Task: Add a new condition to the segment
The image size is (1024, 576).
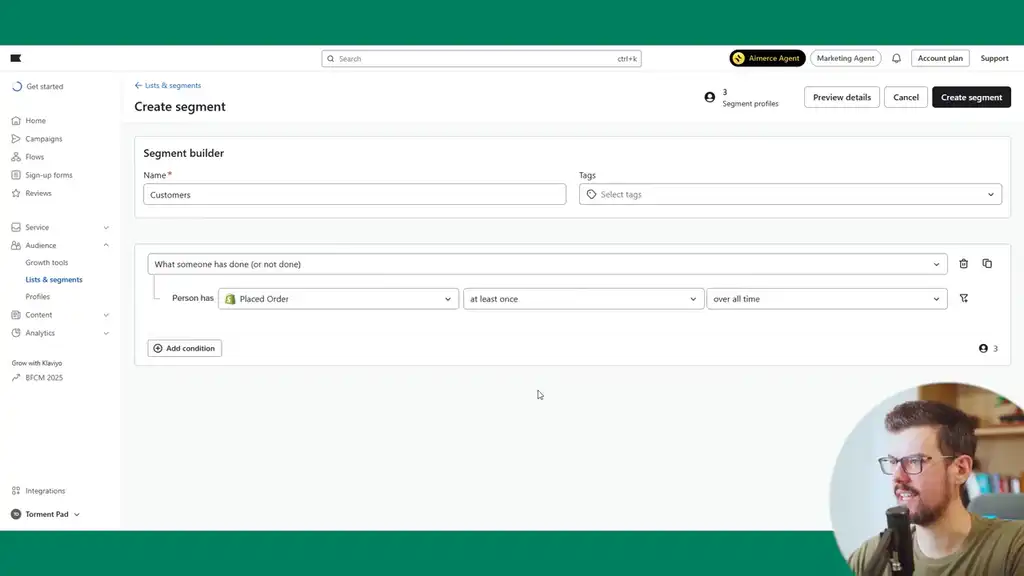Action: pyautogui.click(x=184, y=348)
